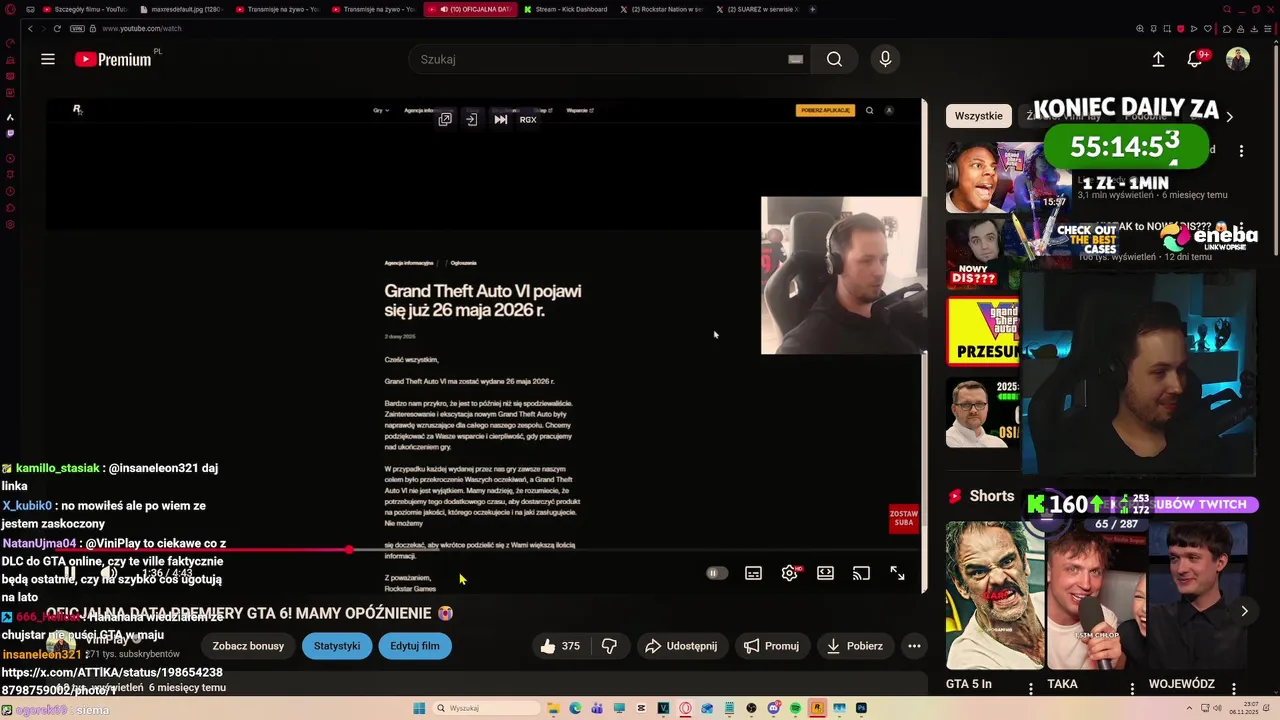1280x720 pixels.
Task: Reload the page in browser toolbar
Action: [x=57, y=28]
